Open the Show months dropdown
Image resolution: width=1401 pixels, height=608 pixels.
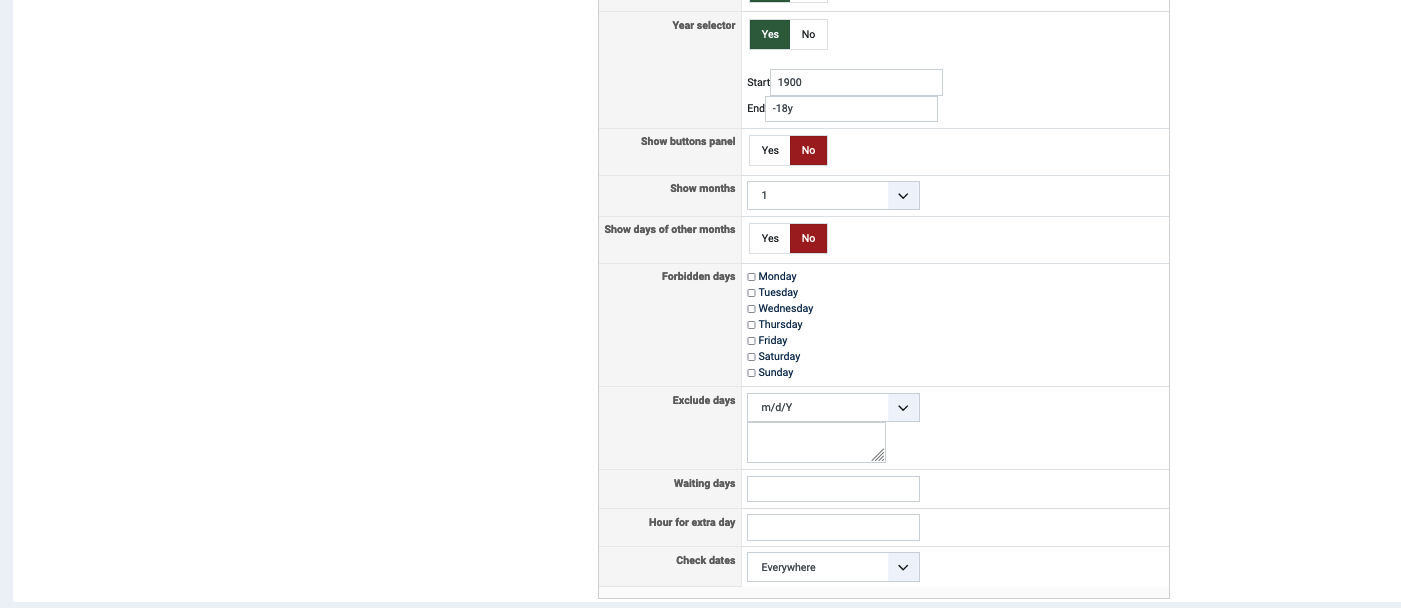[832, 196]
